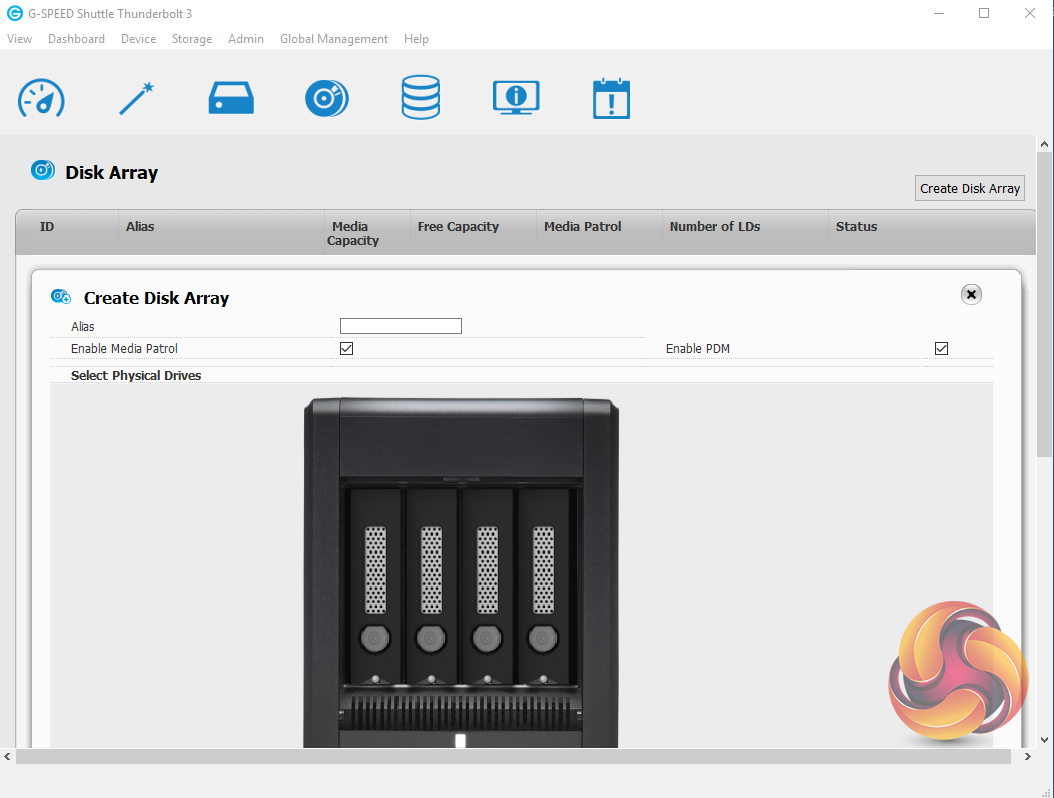Click the vertical scrollbar up arrow
1054x798 pixels.
[x=1044, y=144]
